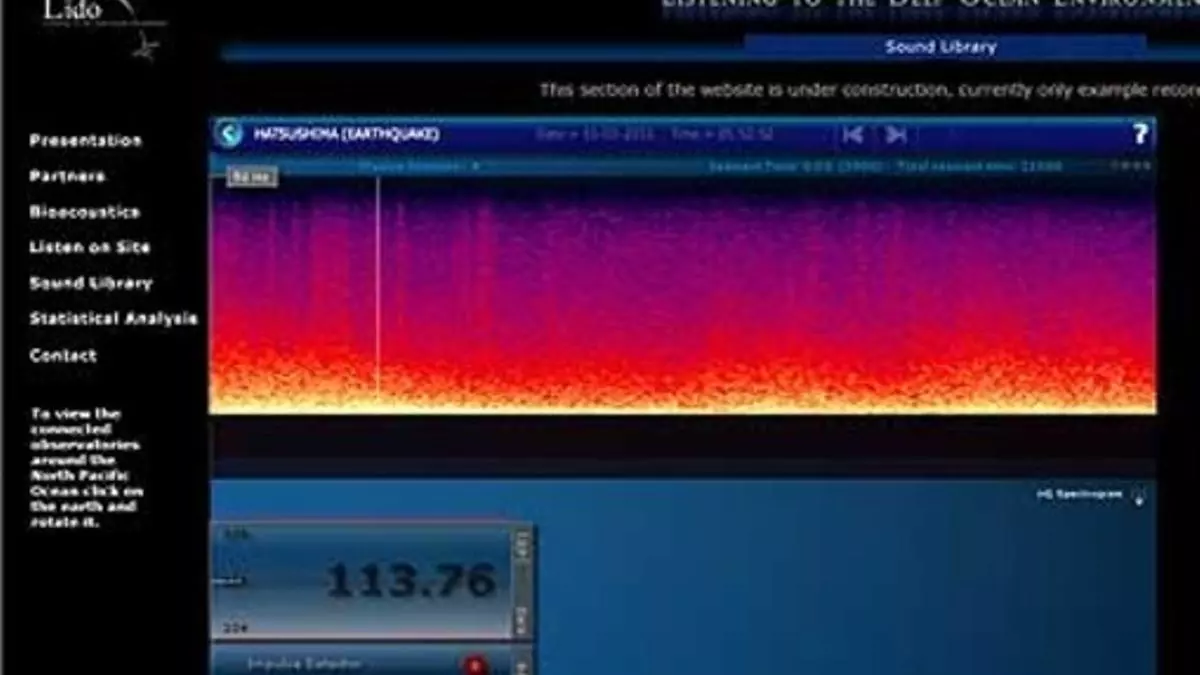This screenshot has height=675, width=1200.
Task: Click the side tab of Impulse Detector panel
Action: [522, 662]
